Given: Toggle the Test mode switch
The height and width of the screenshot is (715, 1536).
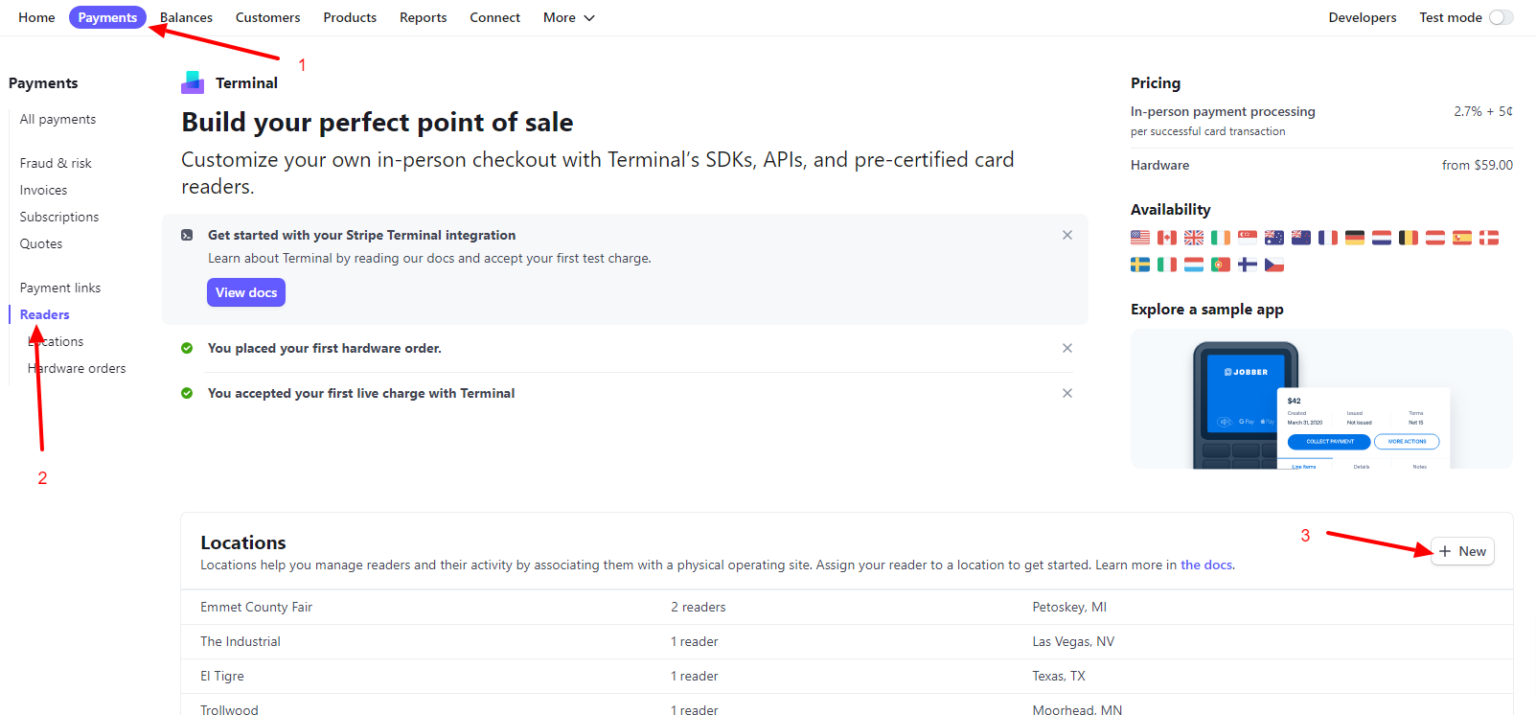Looking at the screenshot, I should pos(1500,18).
